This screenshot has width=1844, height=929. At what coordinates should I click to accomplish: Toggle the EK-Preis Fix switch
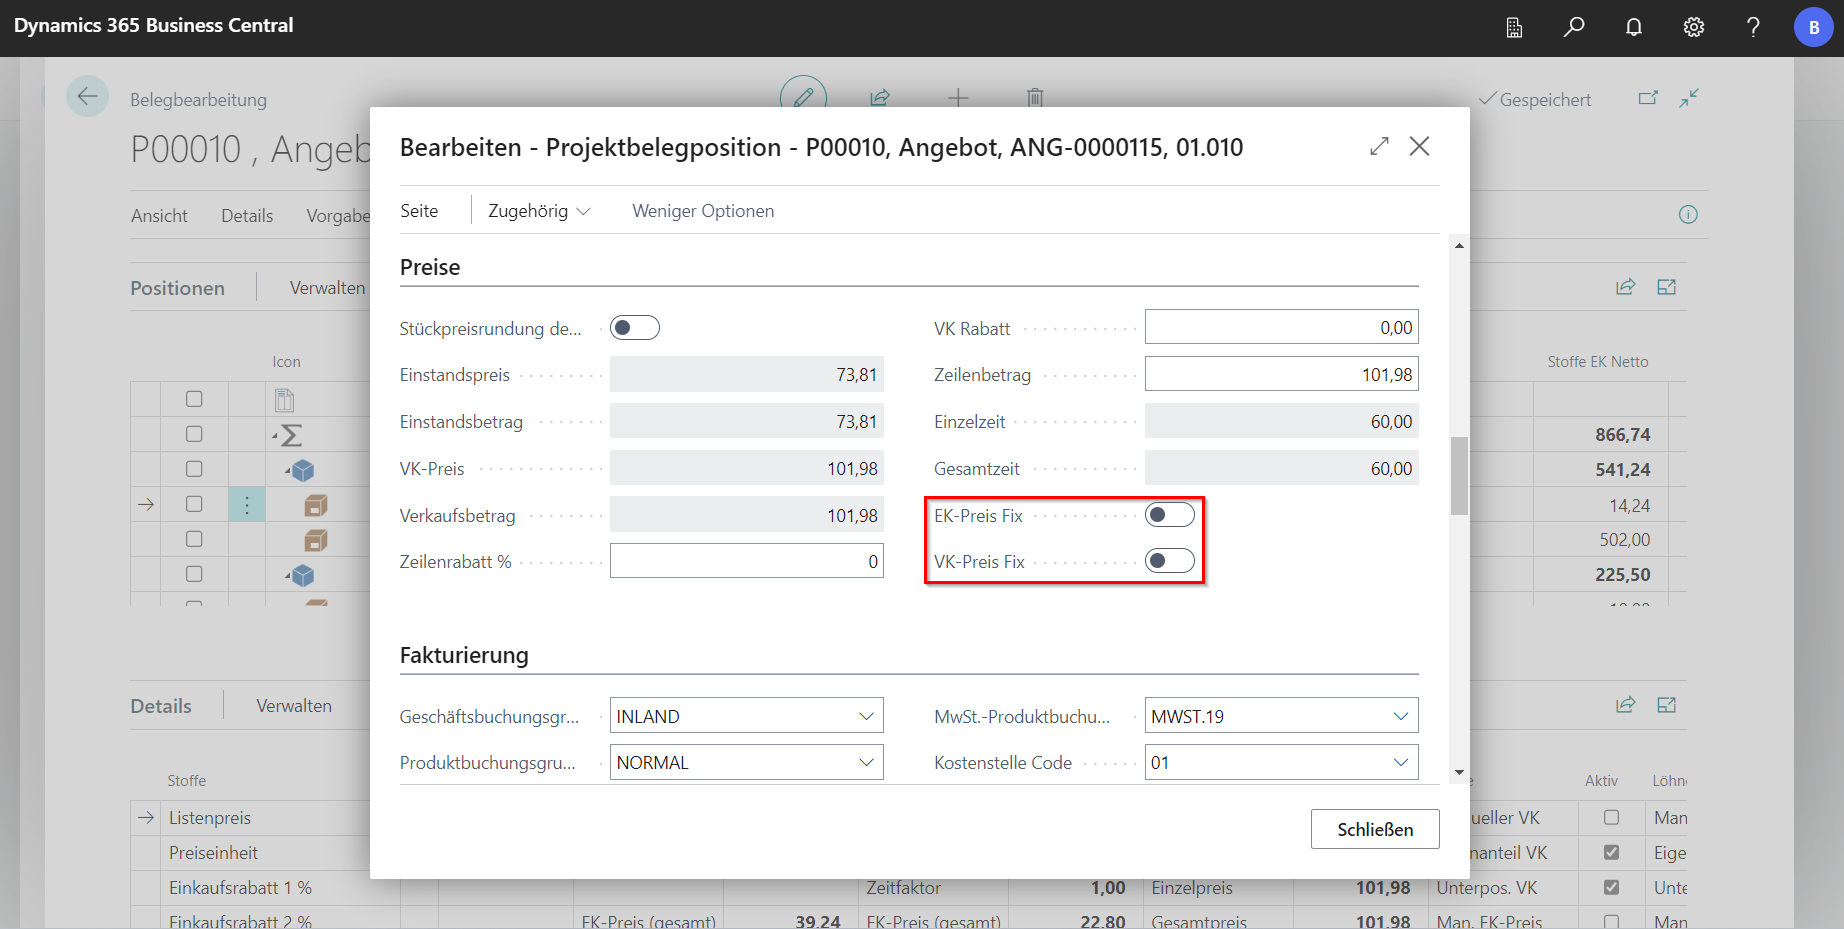1169,515
